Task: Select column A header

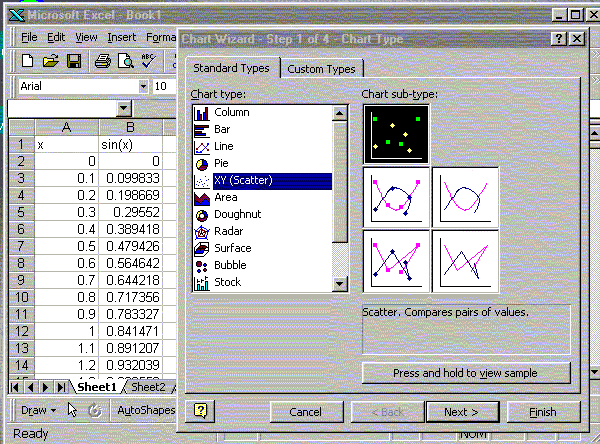Action: pyautogui.click(x=67, y=127)
